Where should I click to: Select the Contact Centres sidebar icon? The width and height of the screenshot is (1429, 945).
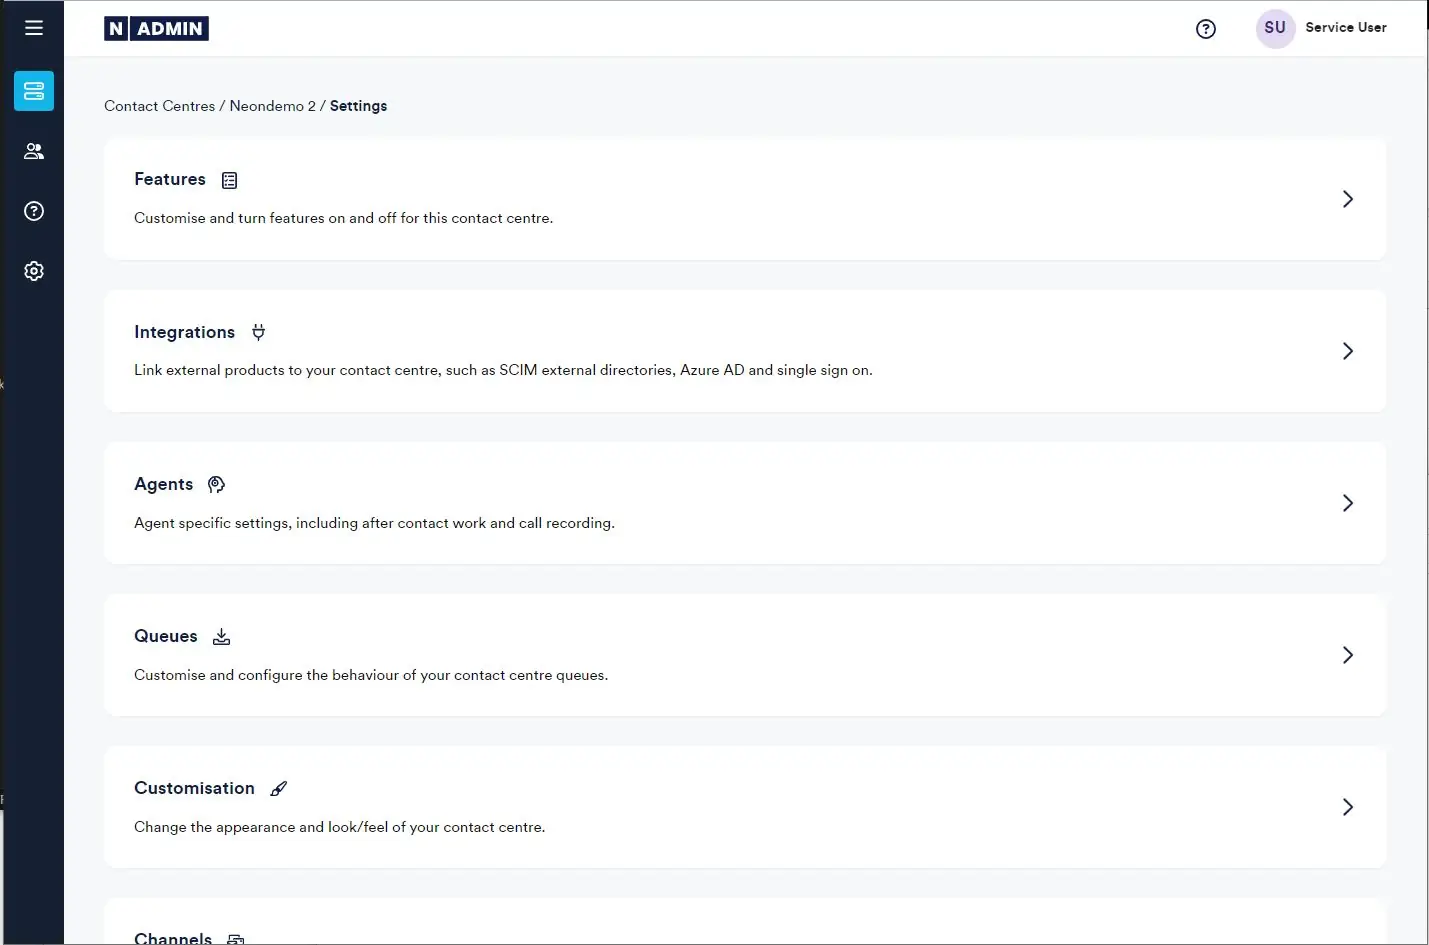[34, 91]
